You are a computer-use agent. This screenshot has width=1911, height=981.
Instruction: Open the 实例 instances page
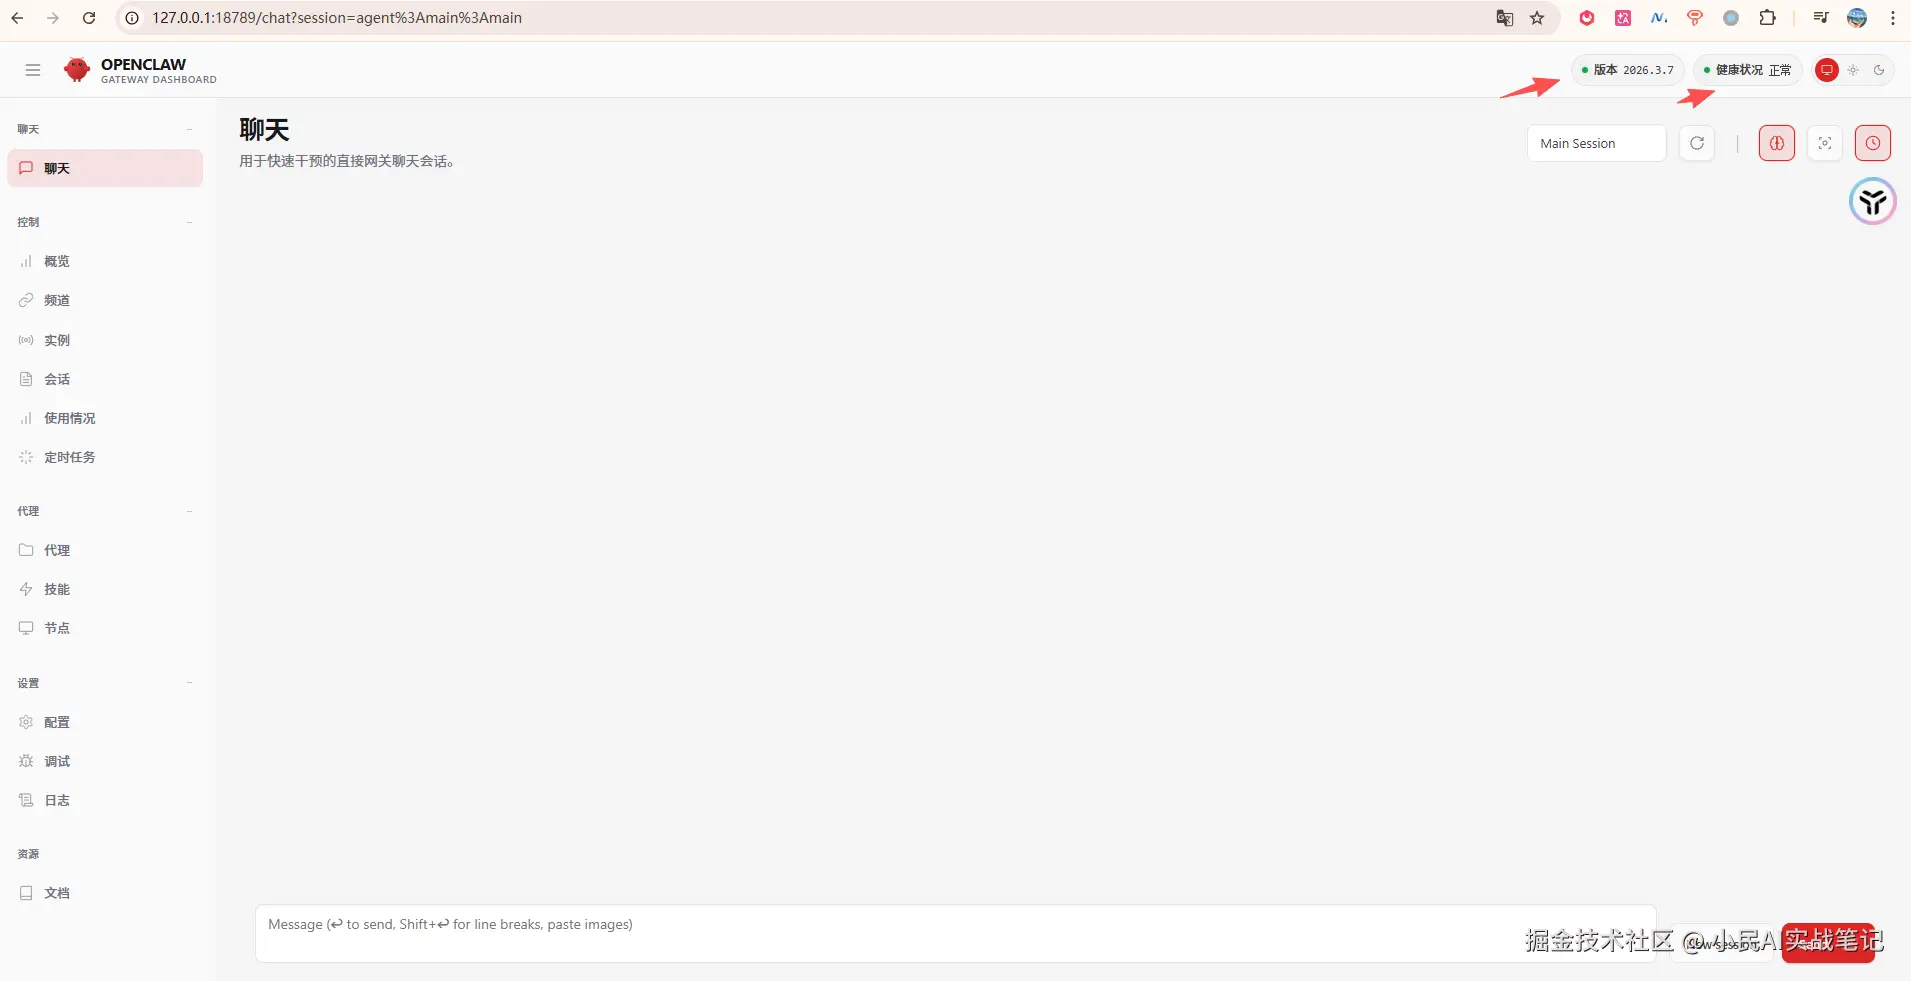pos(105,340)
